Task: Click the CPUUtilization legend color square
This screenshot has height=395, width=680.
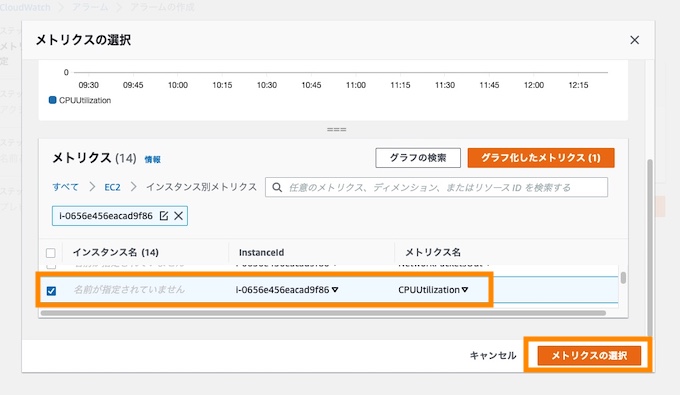Action: pos(52,100)
